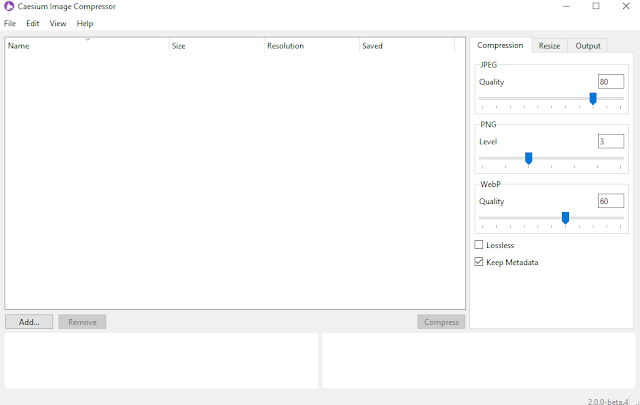Open the View menu
This screenshot has height=405, width=640.
click(58, 24)
